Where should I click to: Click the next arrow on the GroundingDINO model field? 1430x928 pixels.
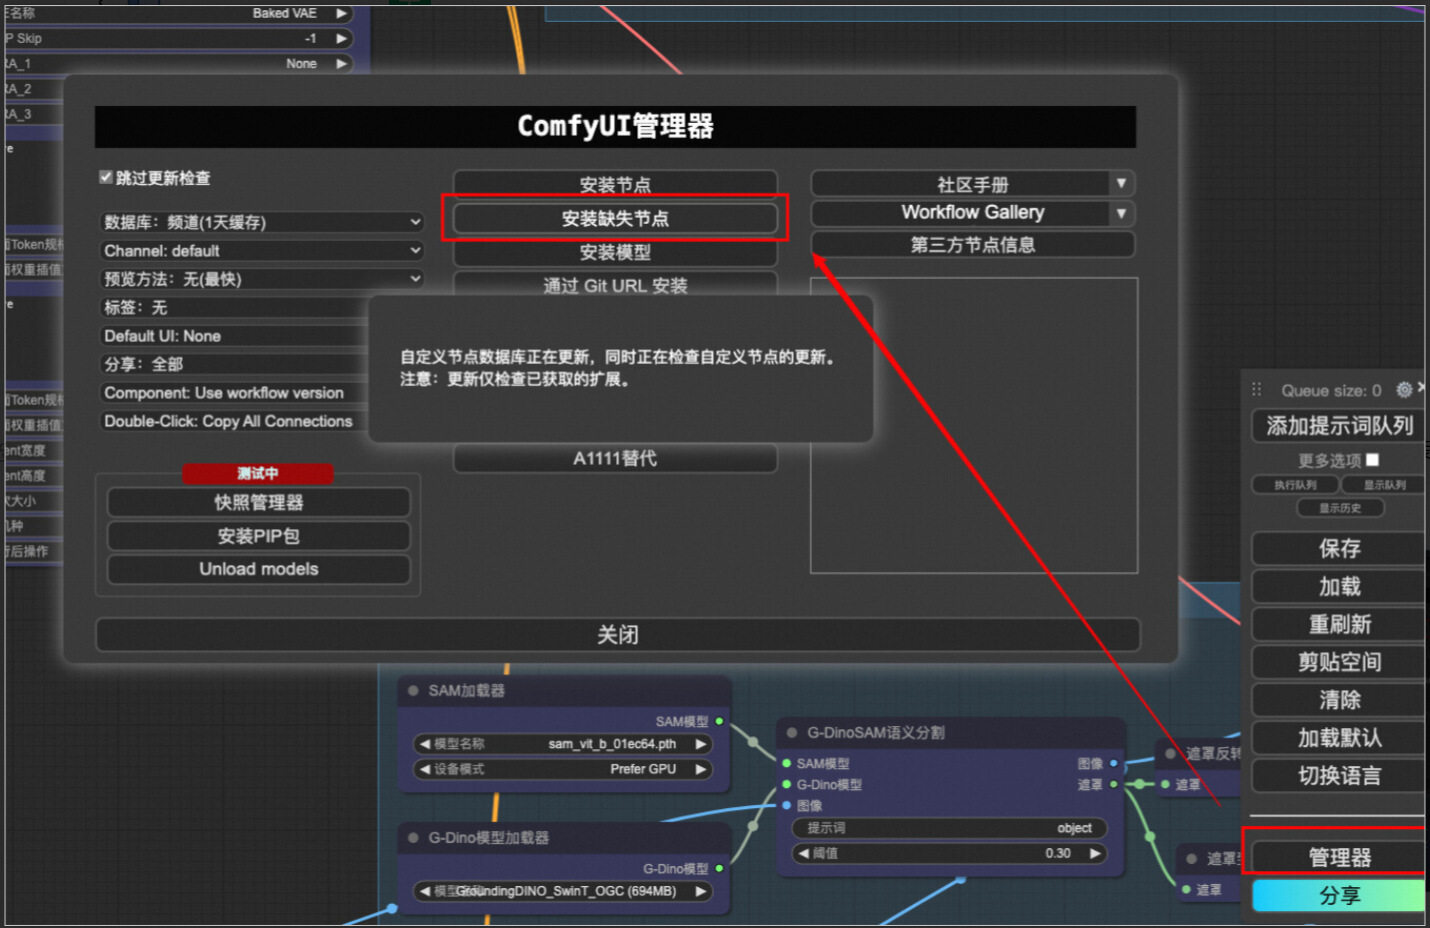[x=701, y=891]
